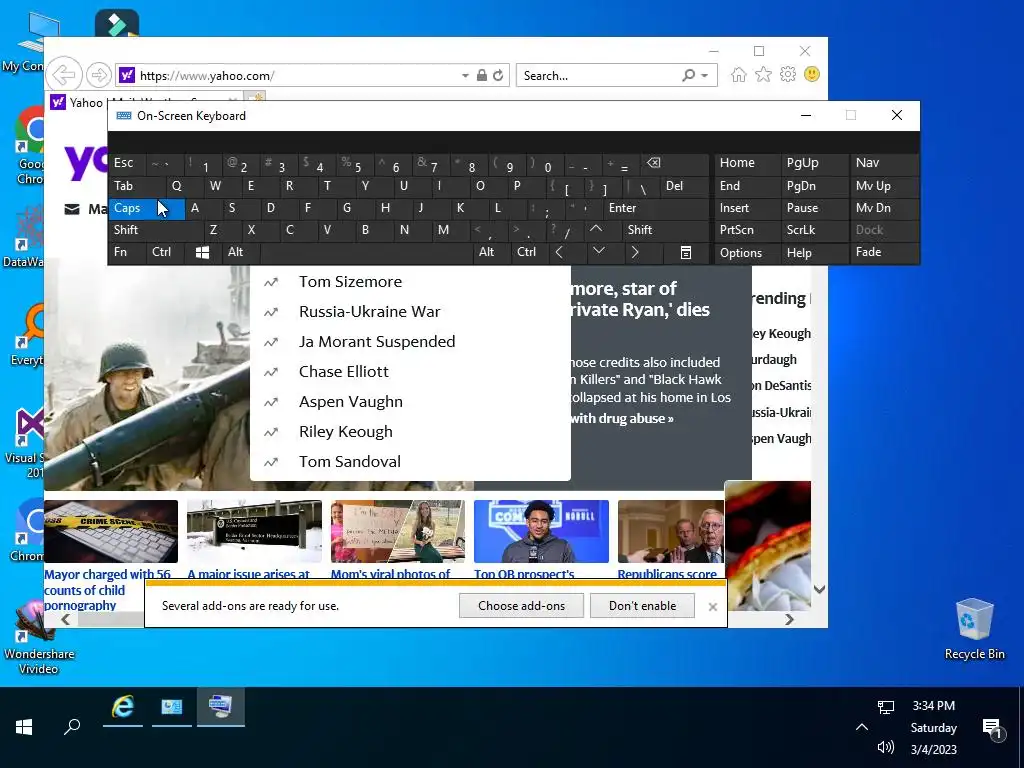Click the Fade key on On-Screen Keyboard
This screenshot has height=768, width=1024.
(884, 252)
